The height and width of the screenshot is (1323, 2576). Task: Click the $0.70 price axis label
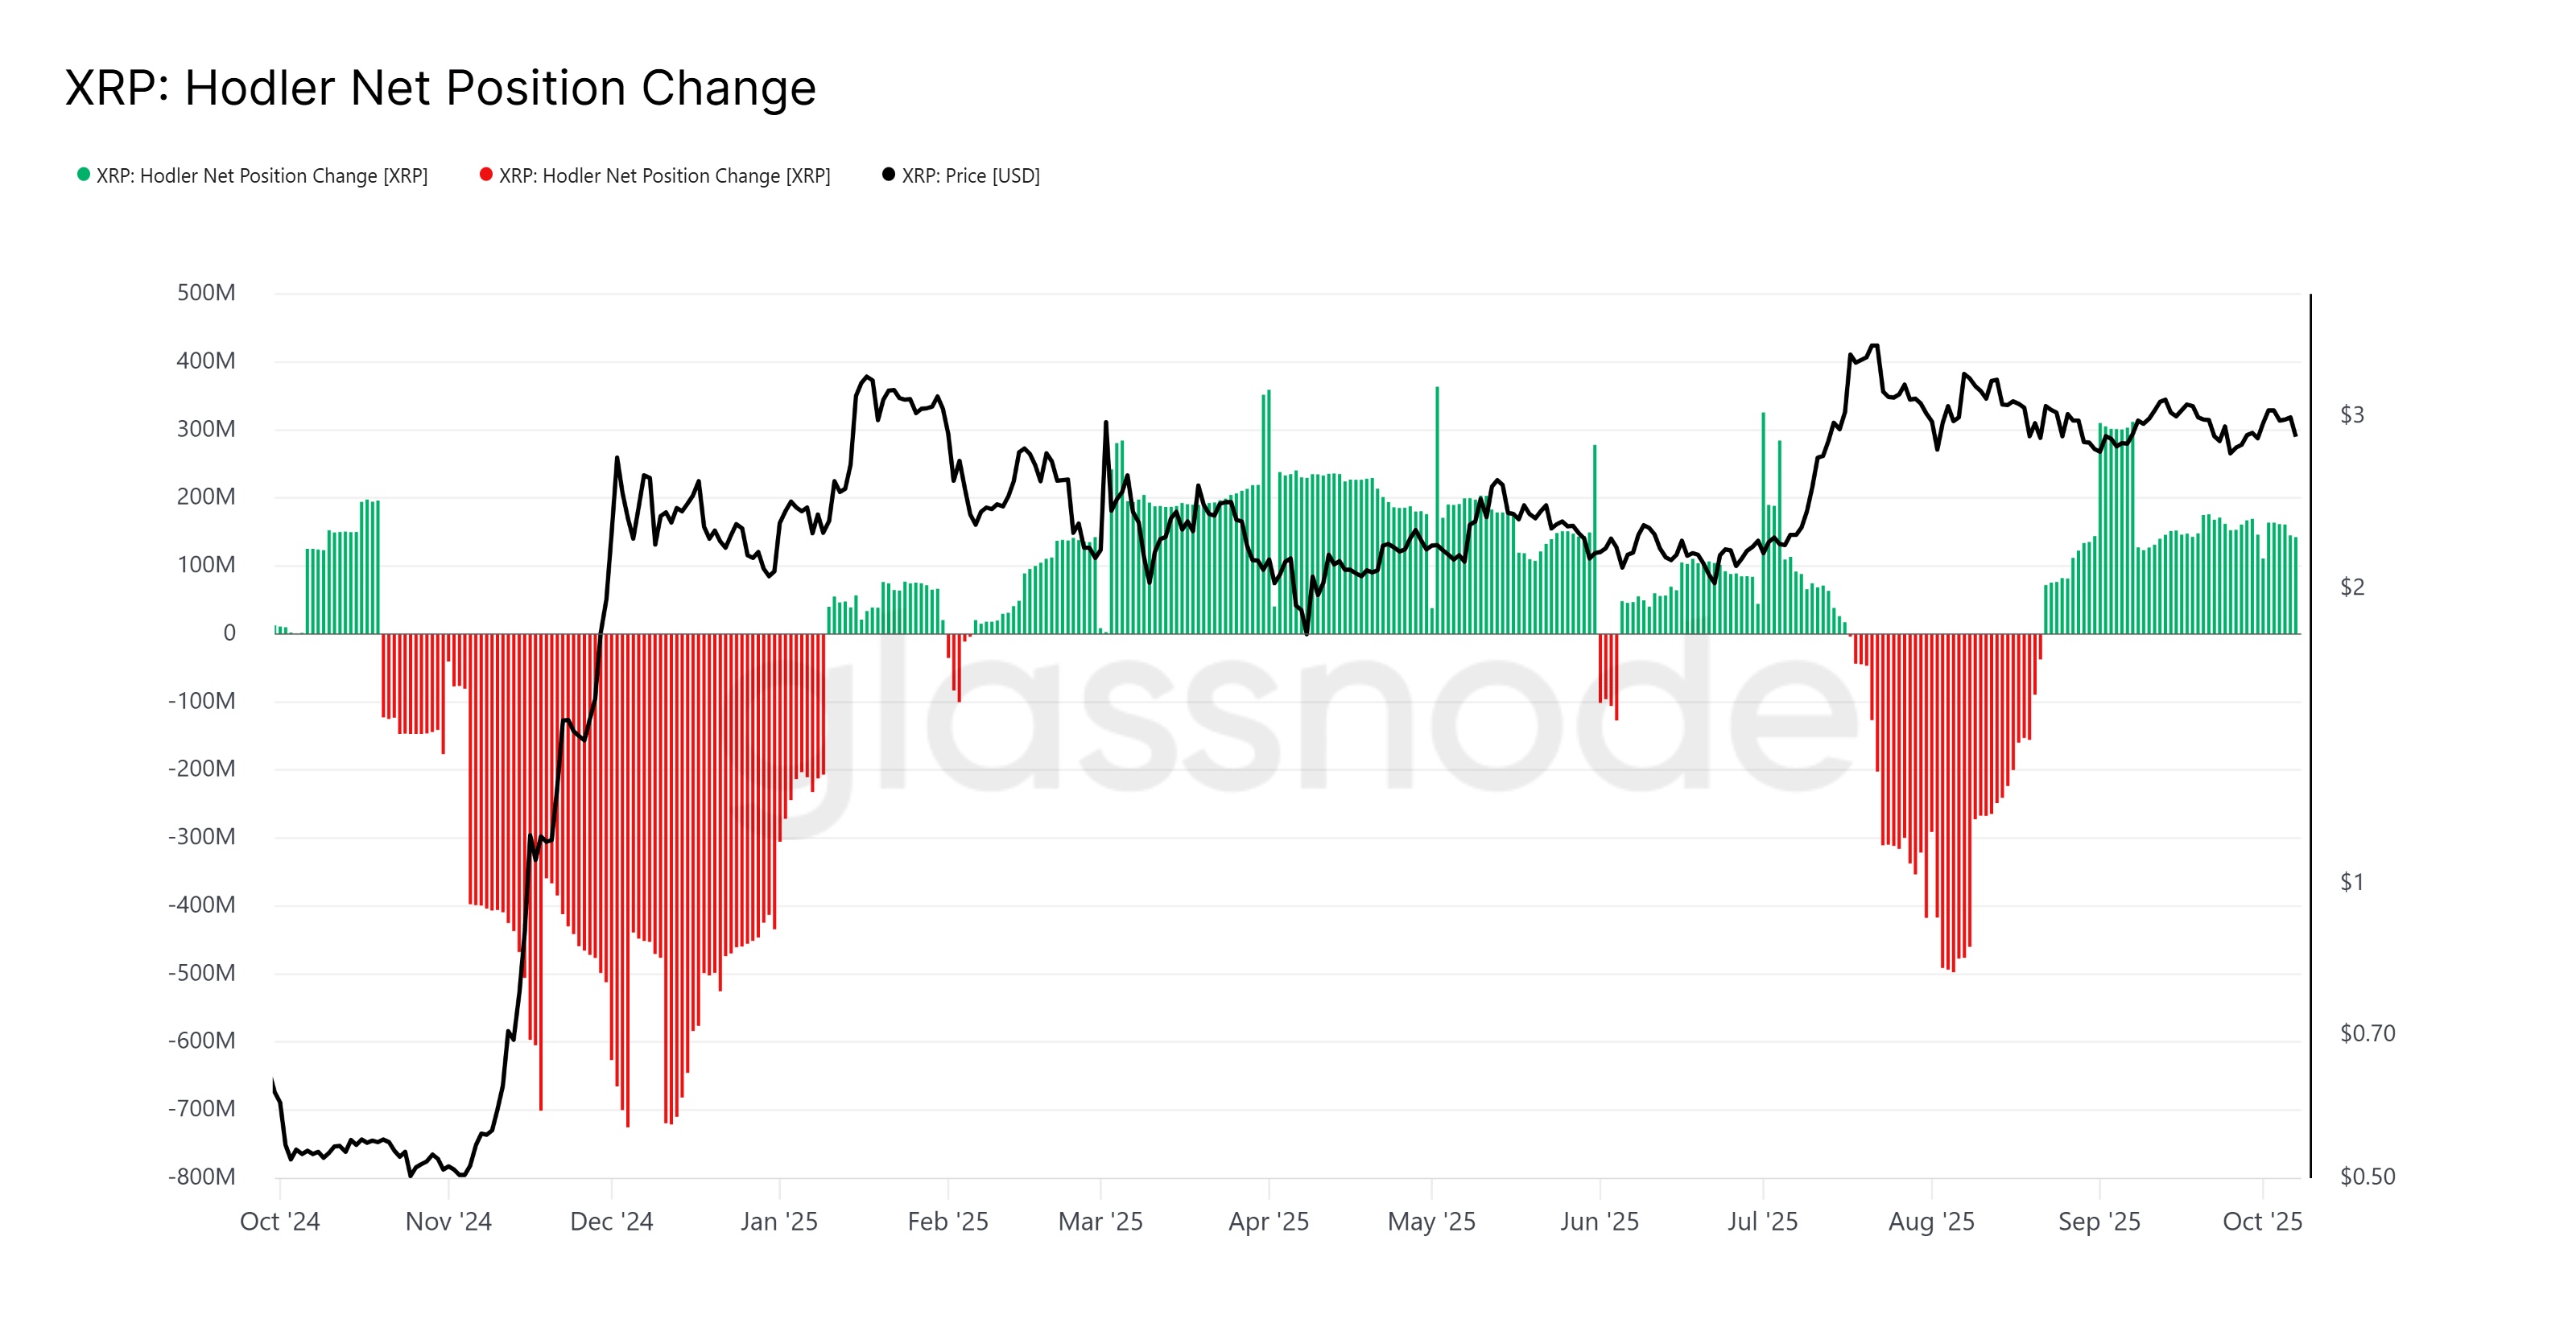coord(2367,1033)
